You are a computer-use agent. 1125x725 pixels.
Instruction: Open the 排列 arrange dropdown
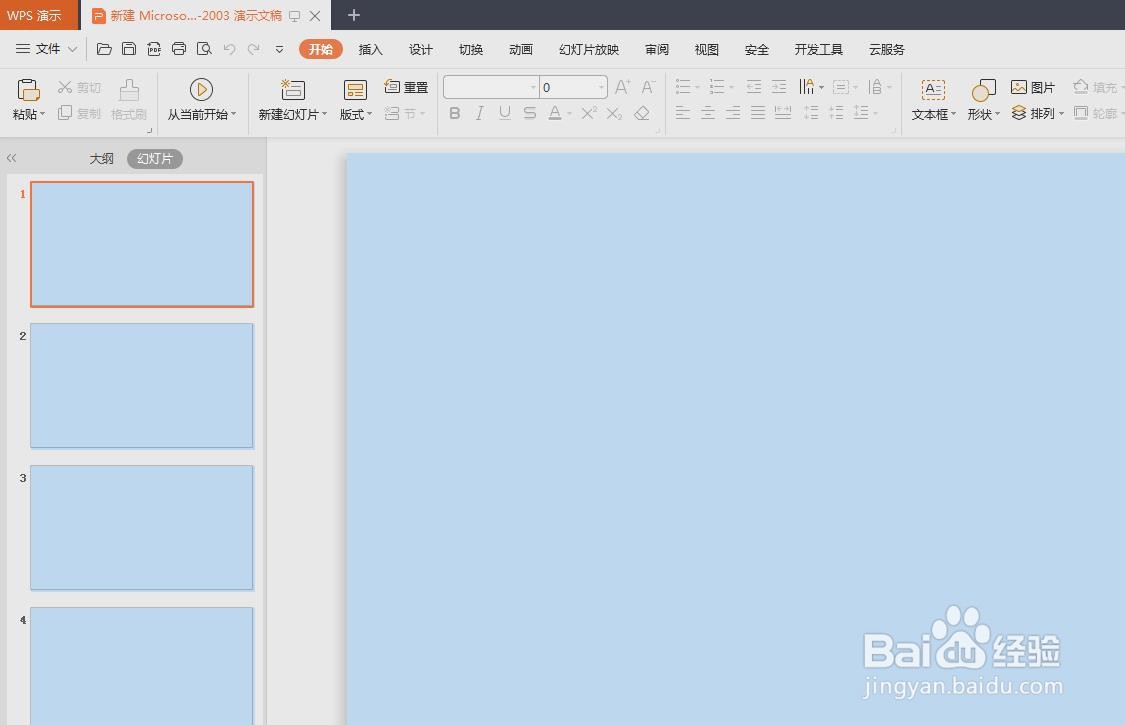click(1037, 113)
